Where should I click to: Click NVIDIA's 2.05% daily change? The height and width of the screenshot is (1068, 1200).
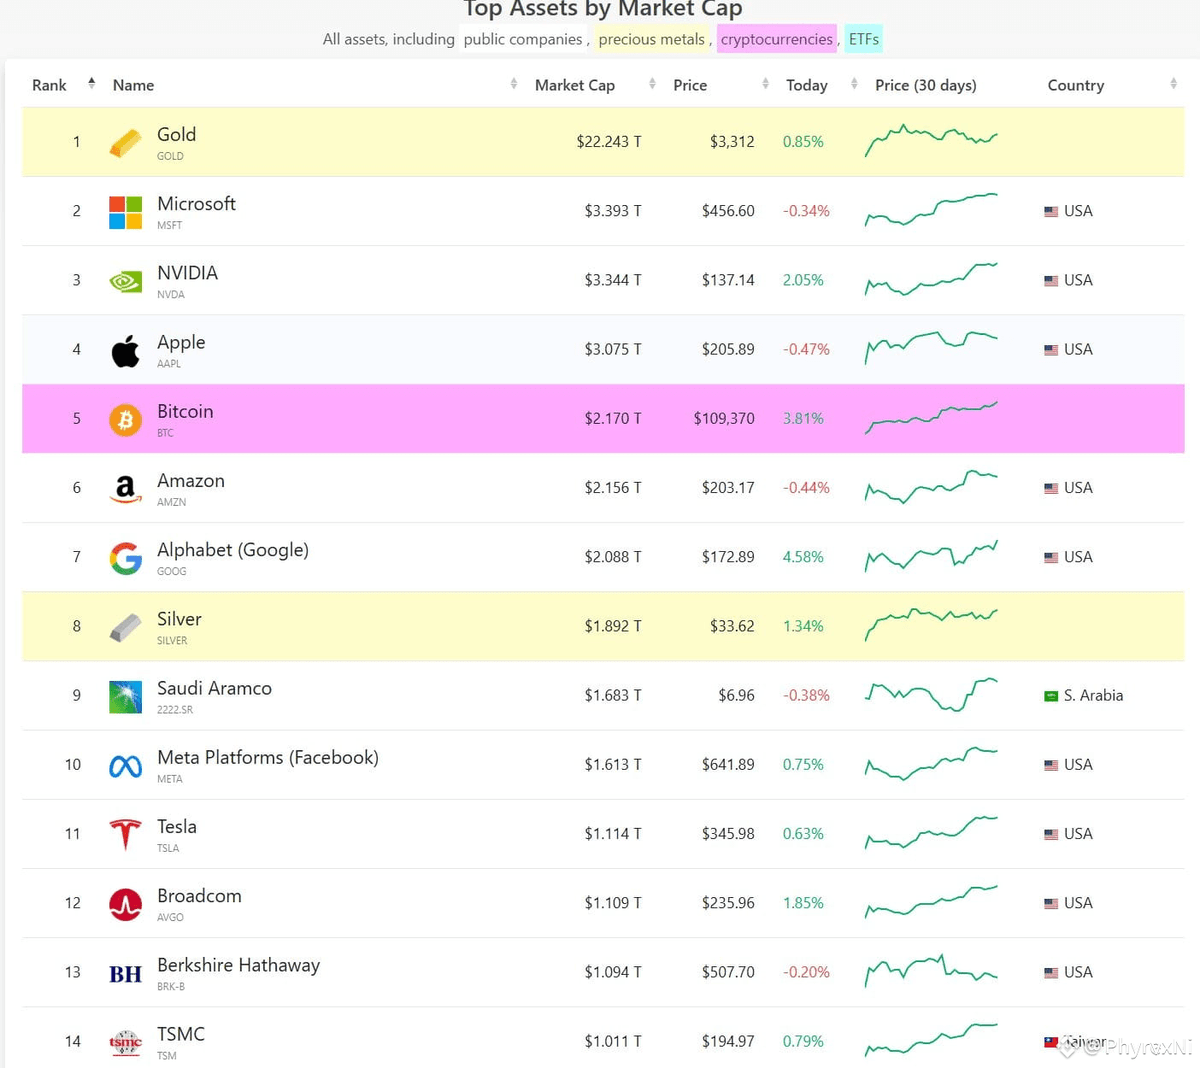click(x=803, y=280)
